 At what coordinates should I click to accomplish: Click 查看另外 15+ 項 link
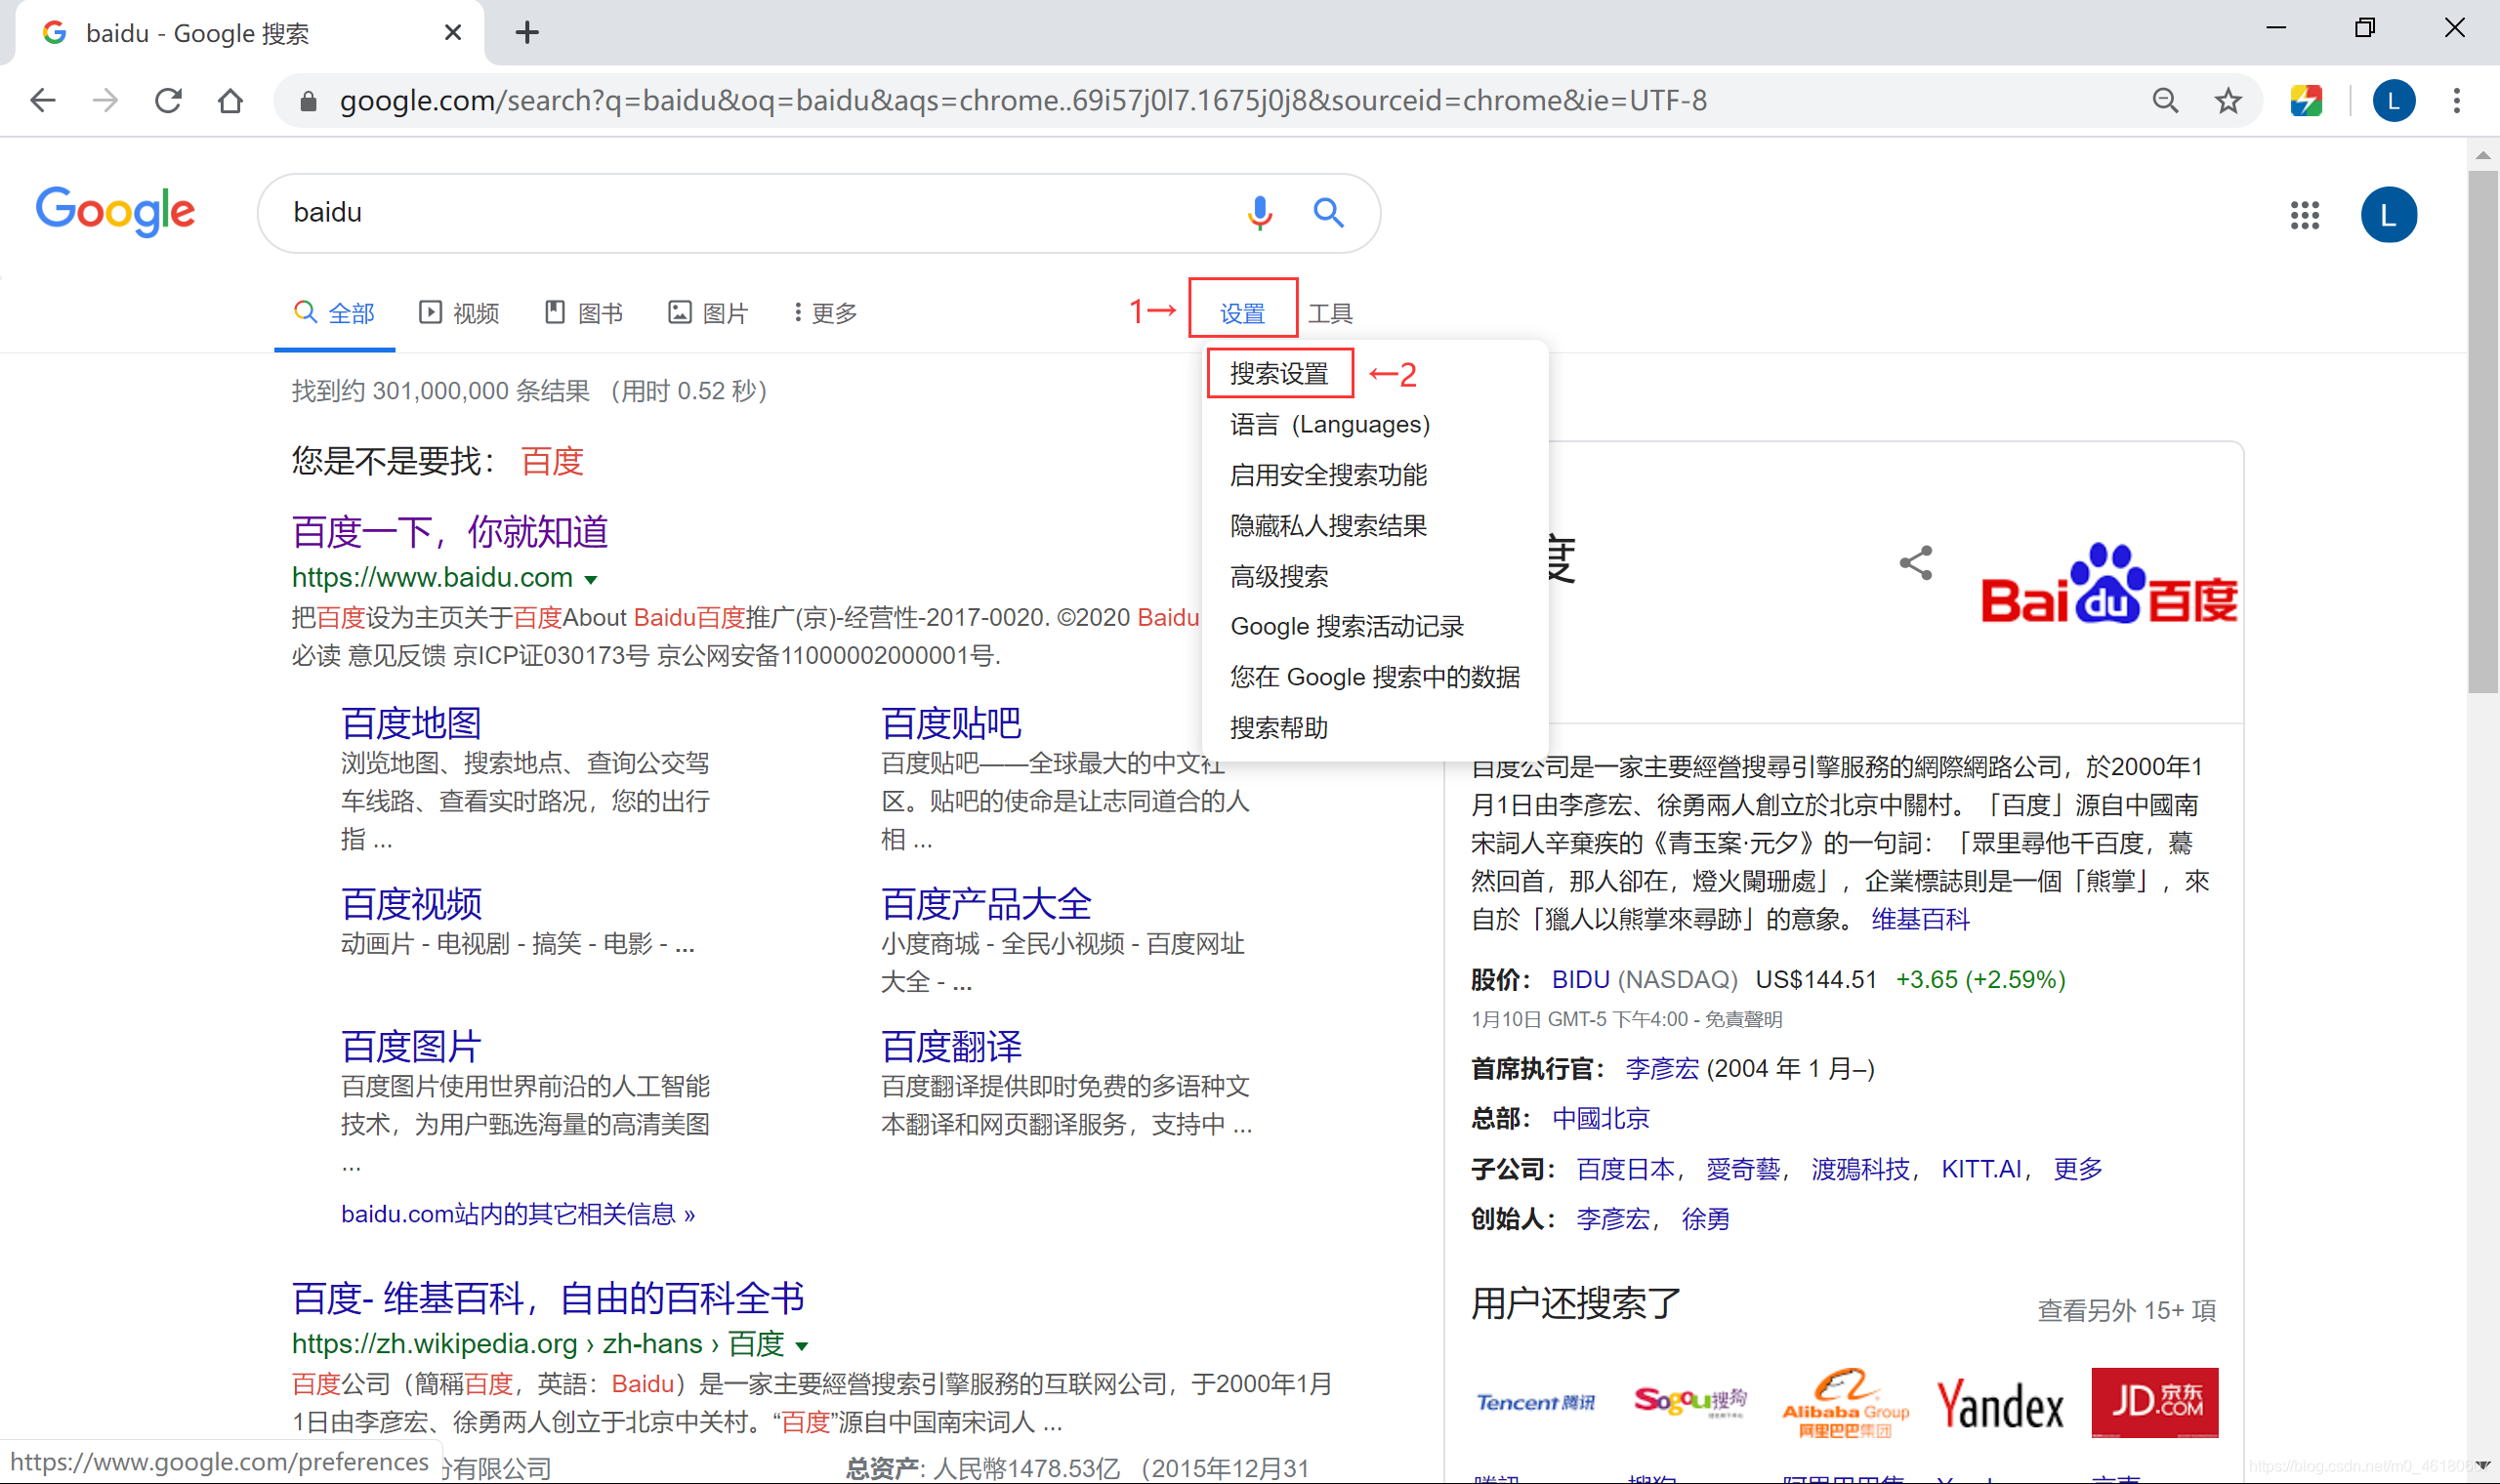click(x=2127, y=1310)
